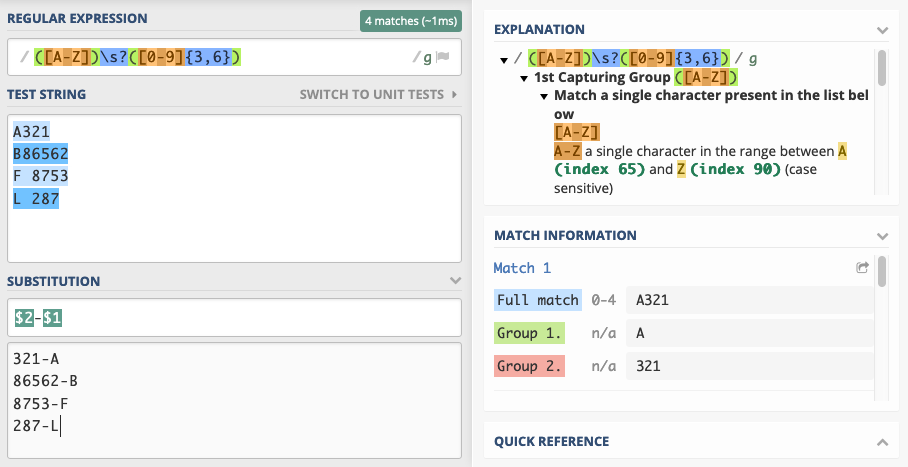Collapse the 1st Capturing Group tree node
Screen dimensions: 908x467
(x=524, y=78)
